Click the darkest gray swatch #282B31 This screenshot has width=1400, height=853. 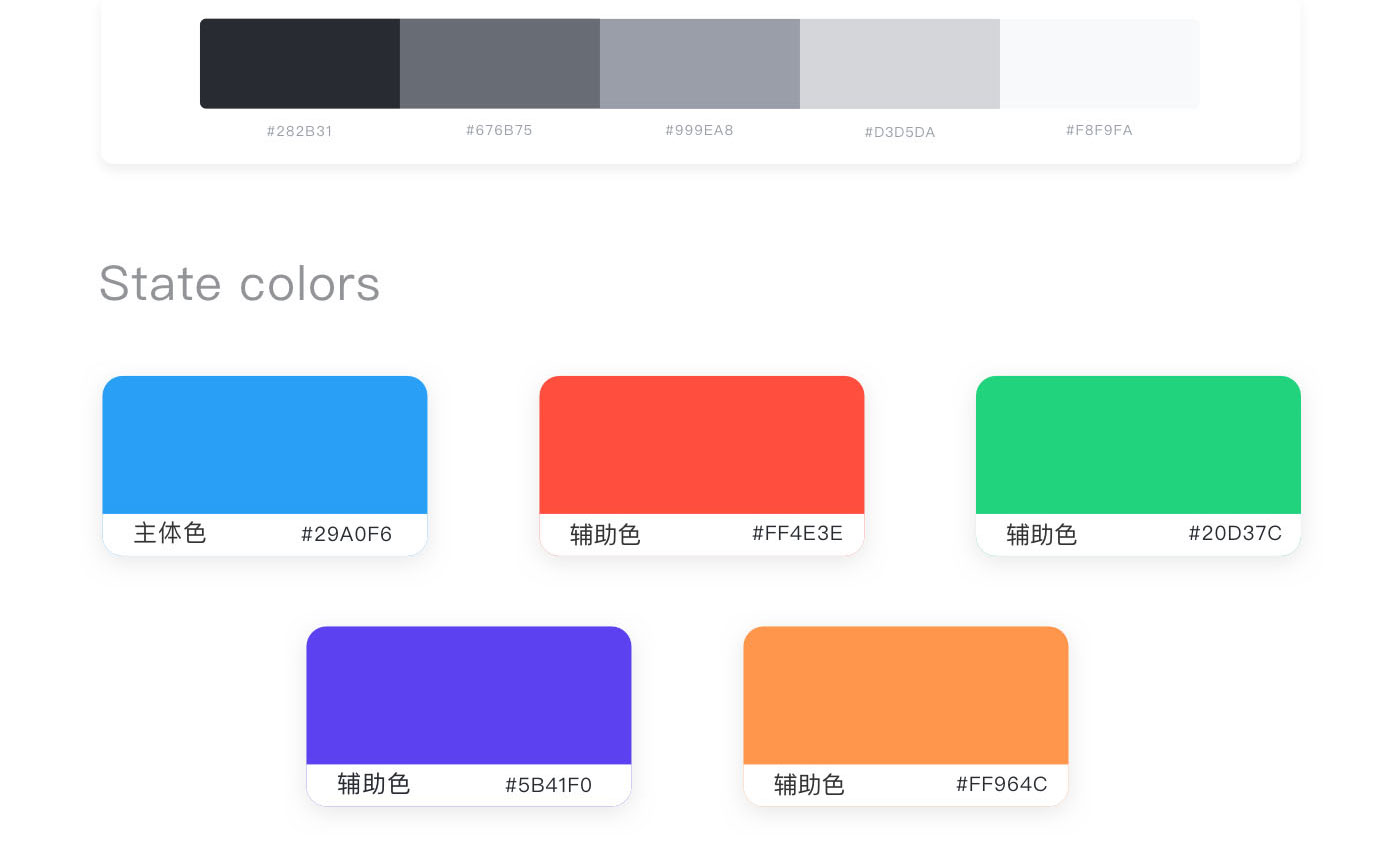(x=300, y=63)
